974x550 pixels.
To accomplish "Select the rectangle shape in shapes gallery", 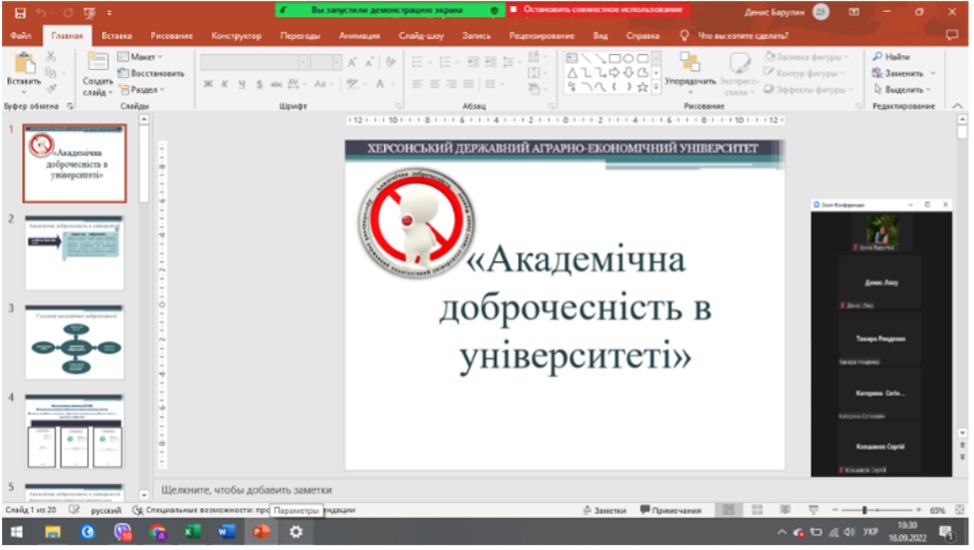I will coord(614,58).
